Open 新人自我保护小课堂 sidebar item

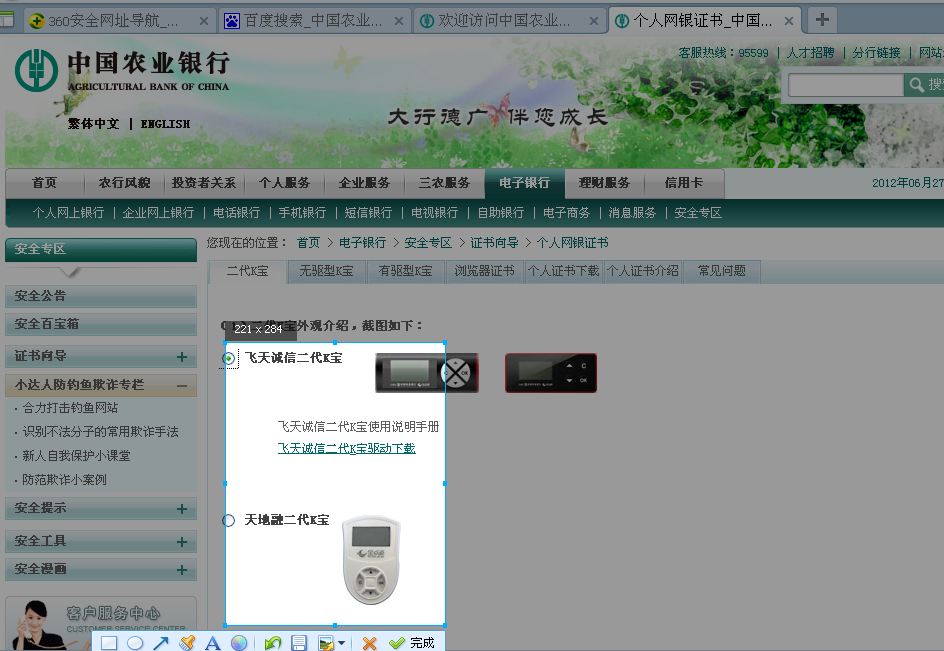pyautogui.click(x=76, y=456)
